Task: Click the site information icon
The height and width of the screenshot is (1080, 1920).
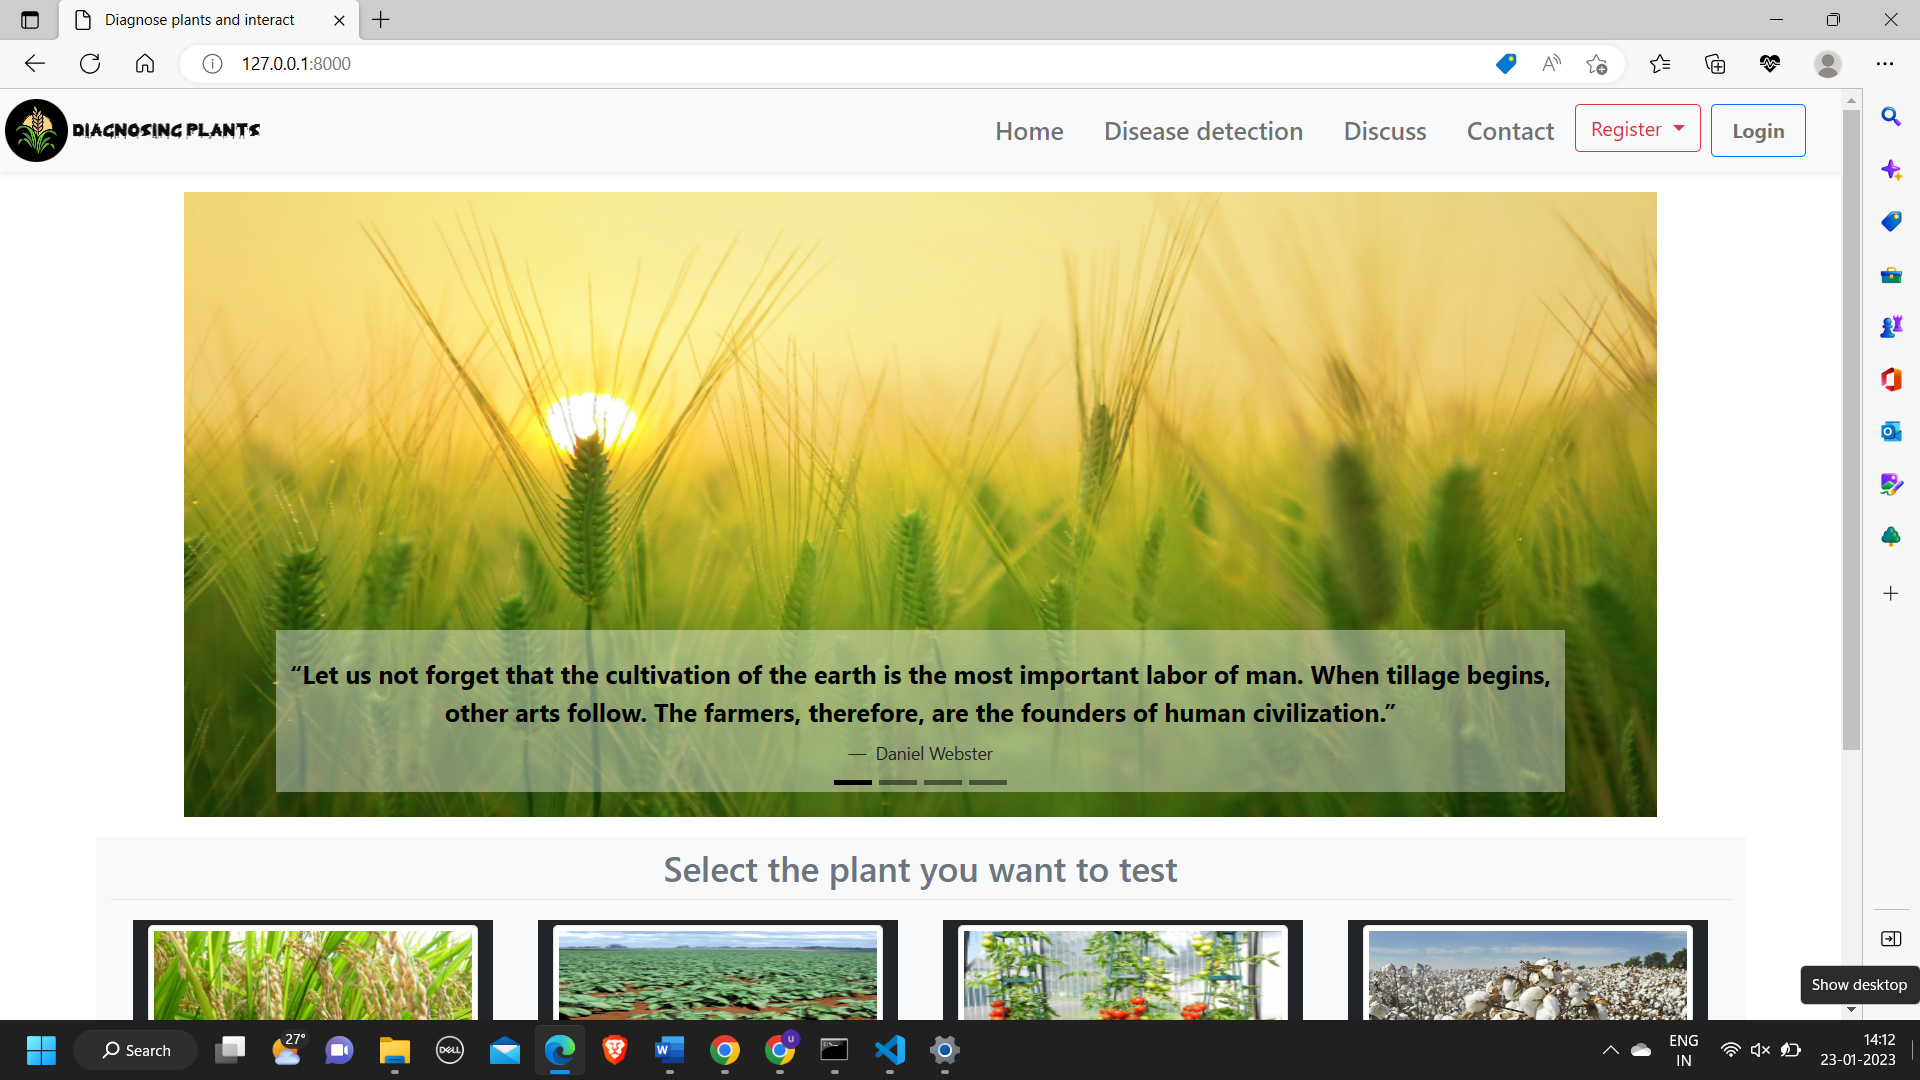Action: (212, 64)
